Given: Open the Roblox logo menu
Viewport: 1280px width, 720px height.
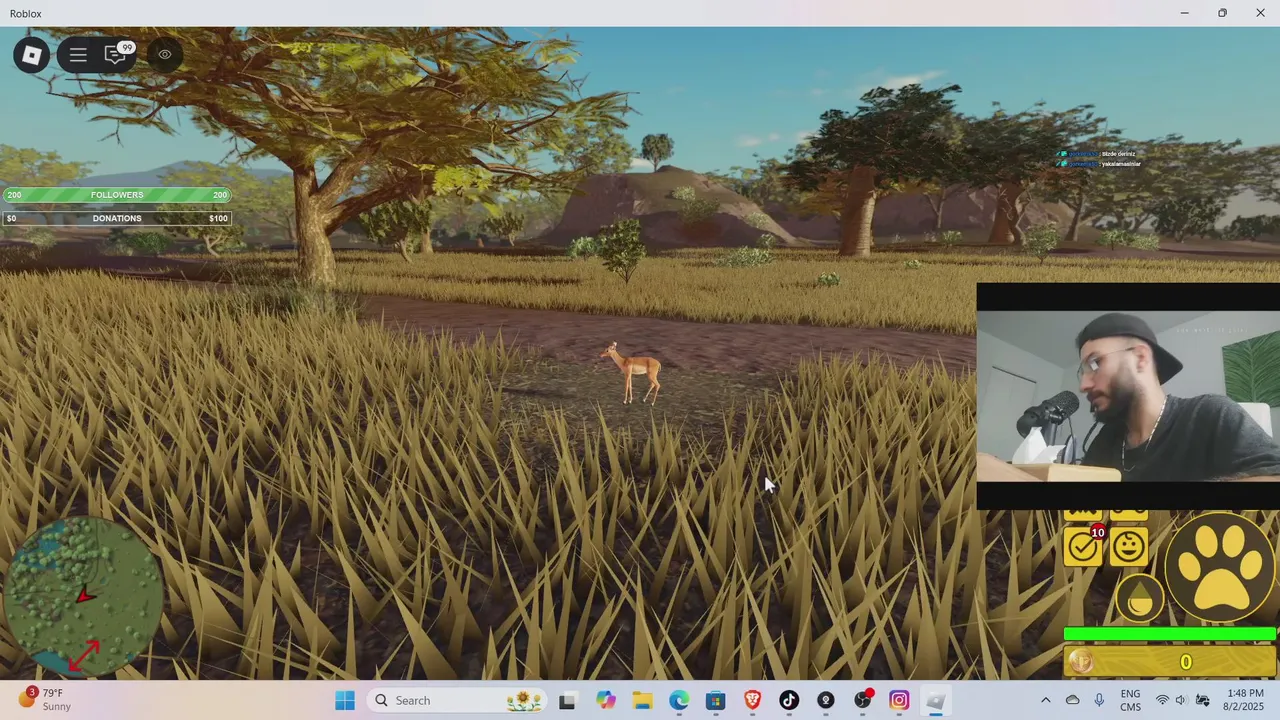Looking at the screenshot, I should [32, 55].
